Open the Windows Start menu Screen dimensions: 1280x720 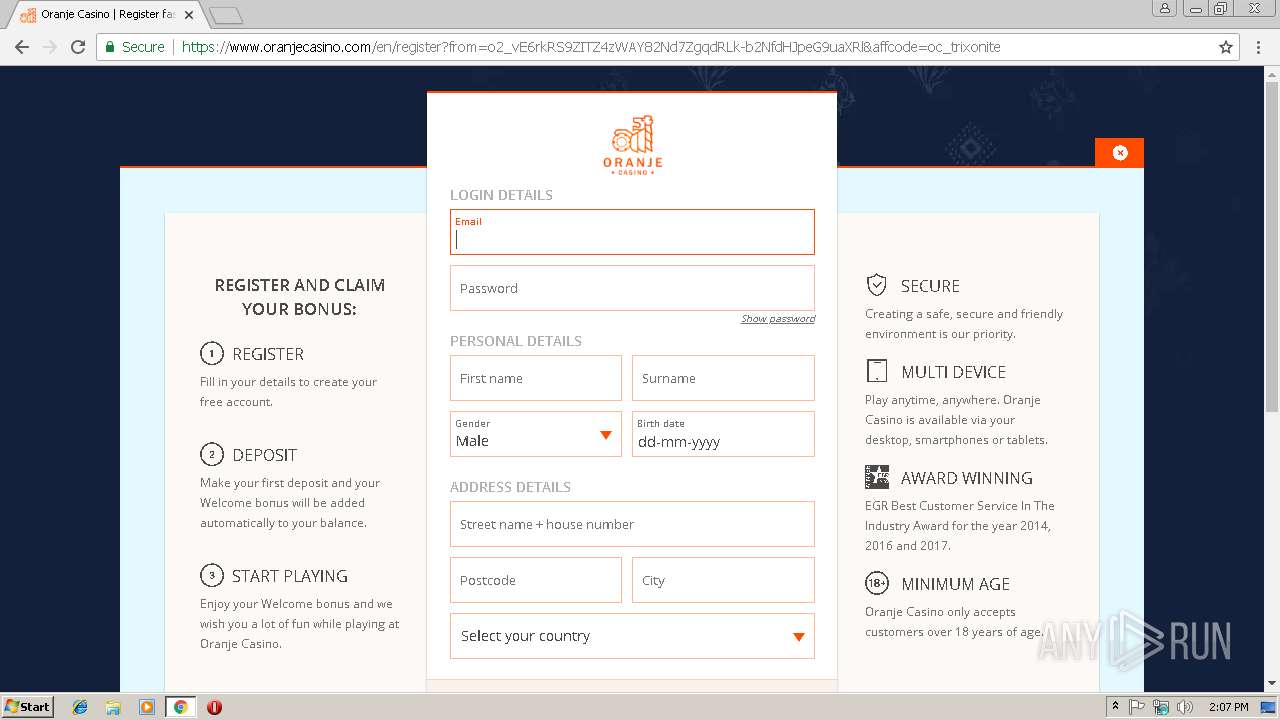click(x=27, y=707)
